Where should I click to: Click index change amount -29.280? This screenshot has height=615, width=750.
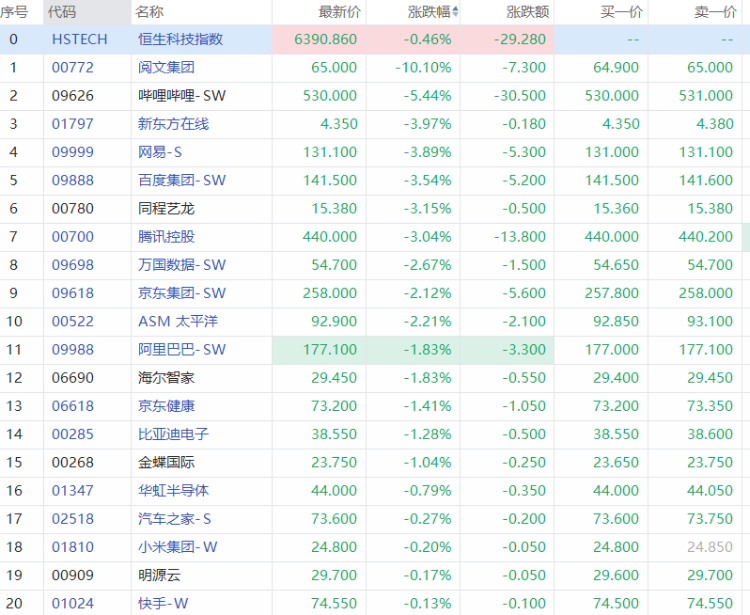[x=520, y=39]
